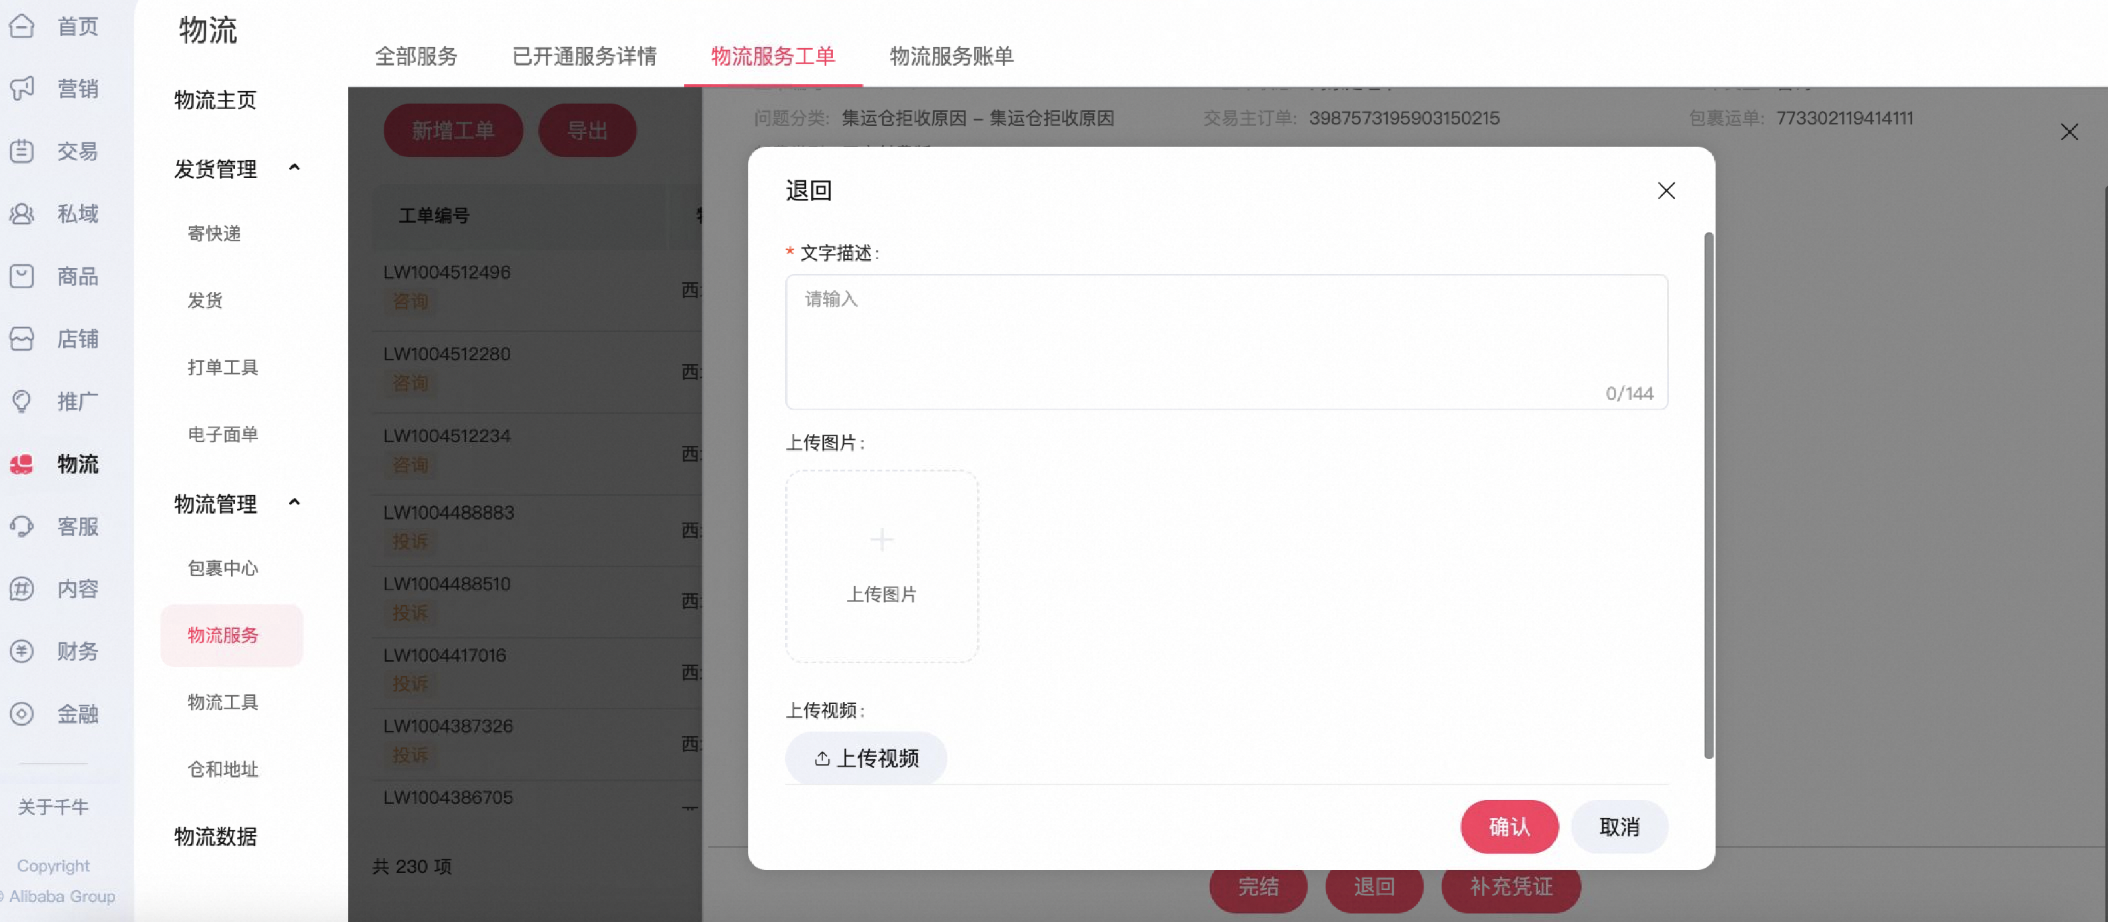Open the 物流数据 menu section
2108x922 pixels.
[x=215, y=837]
